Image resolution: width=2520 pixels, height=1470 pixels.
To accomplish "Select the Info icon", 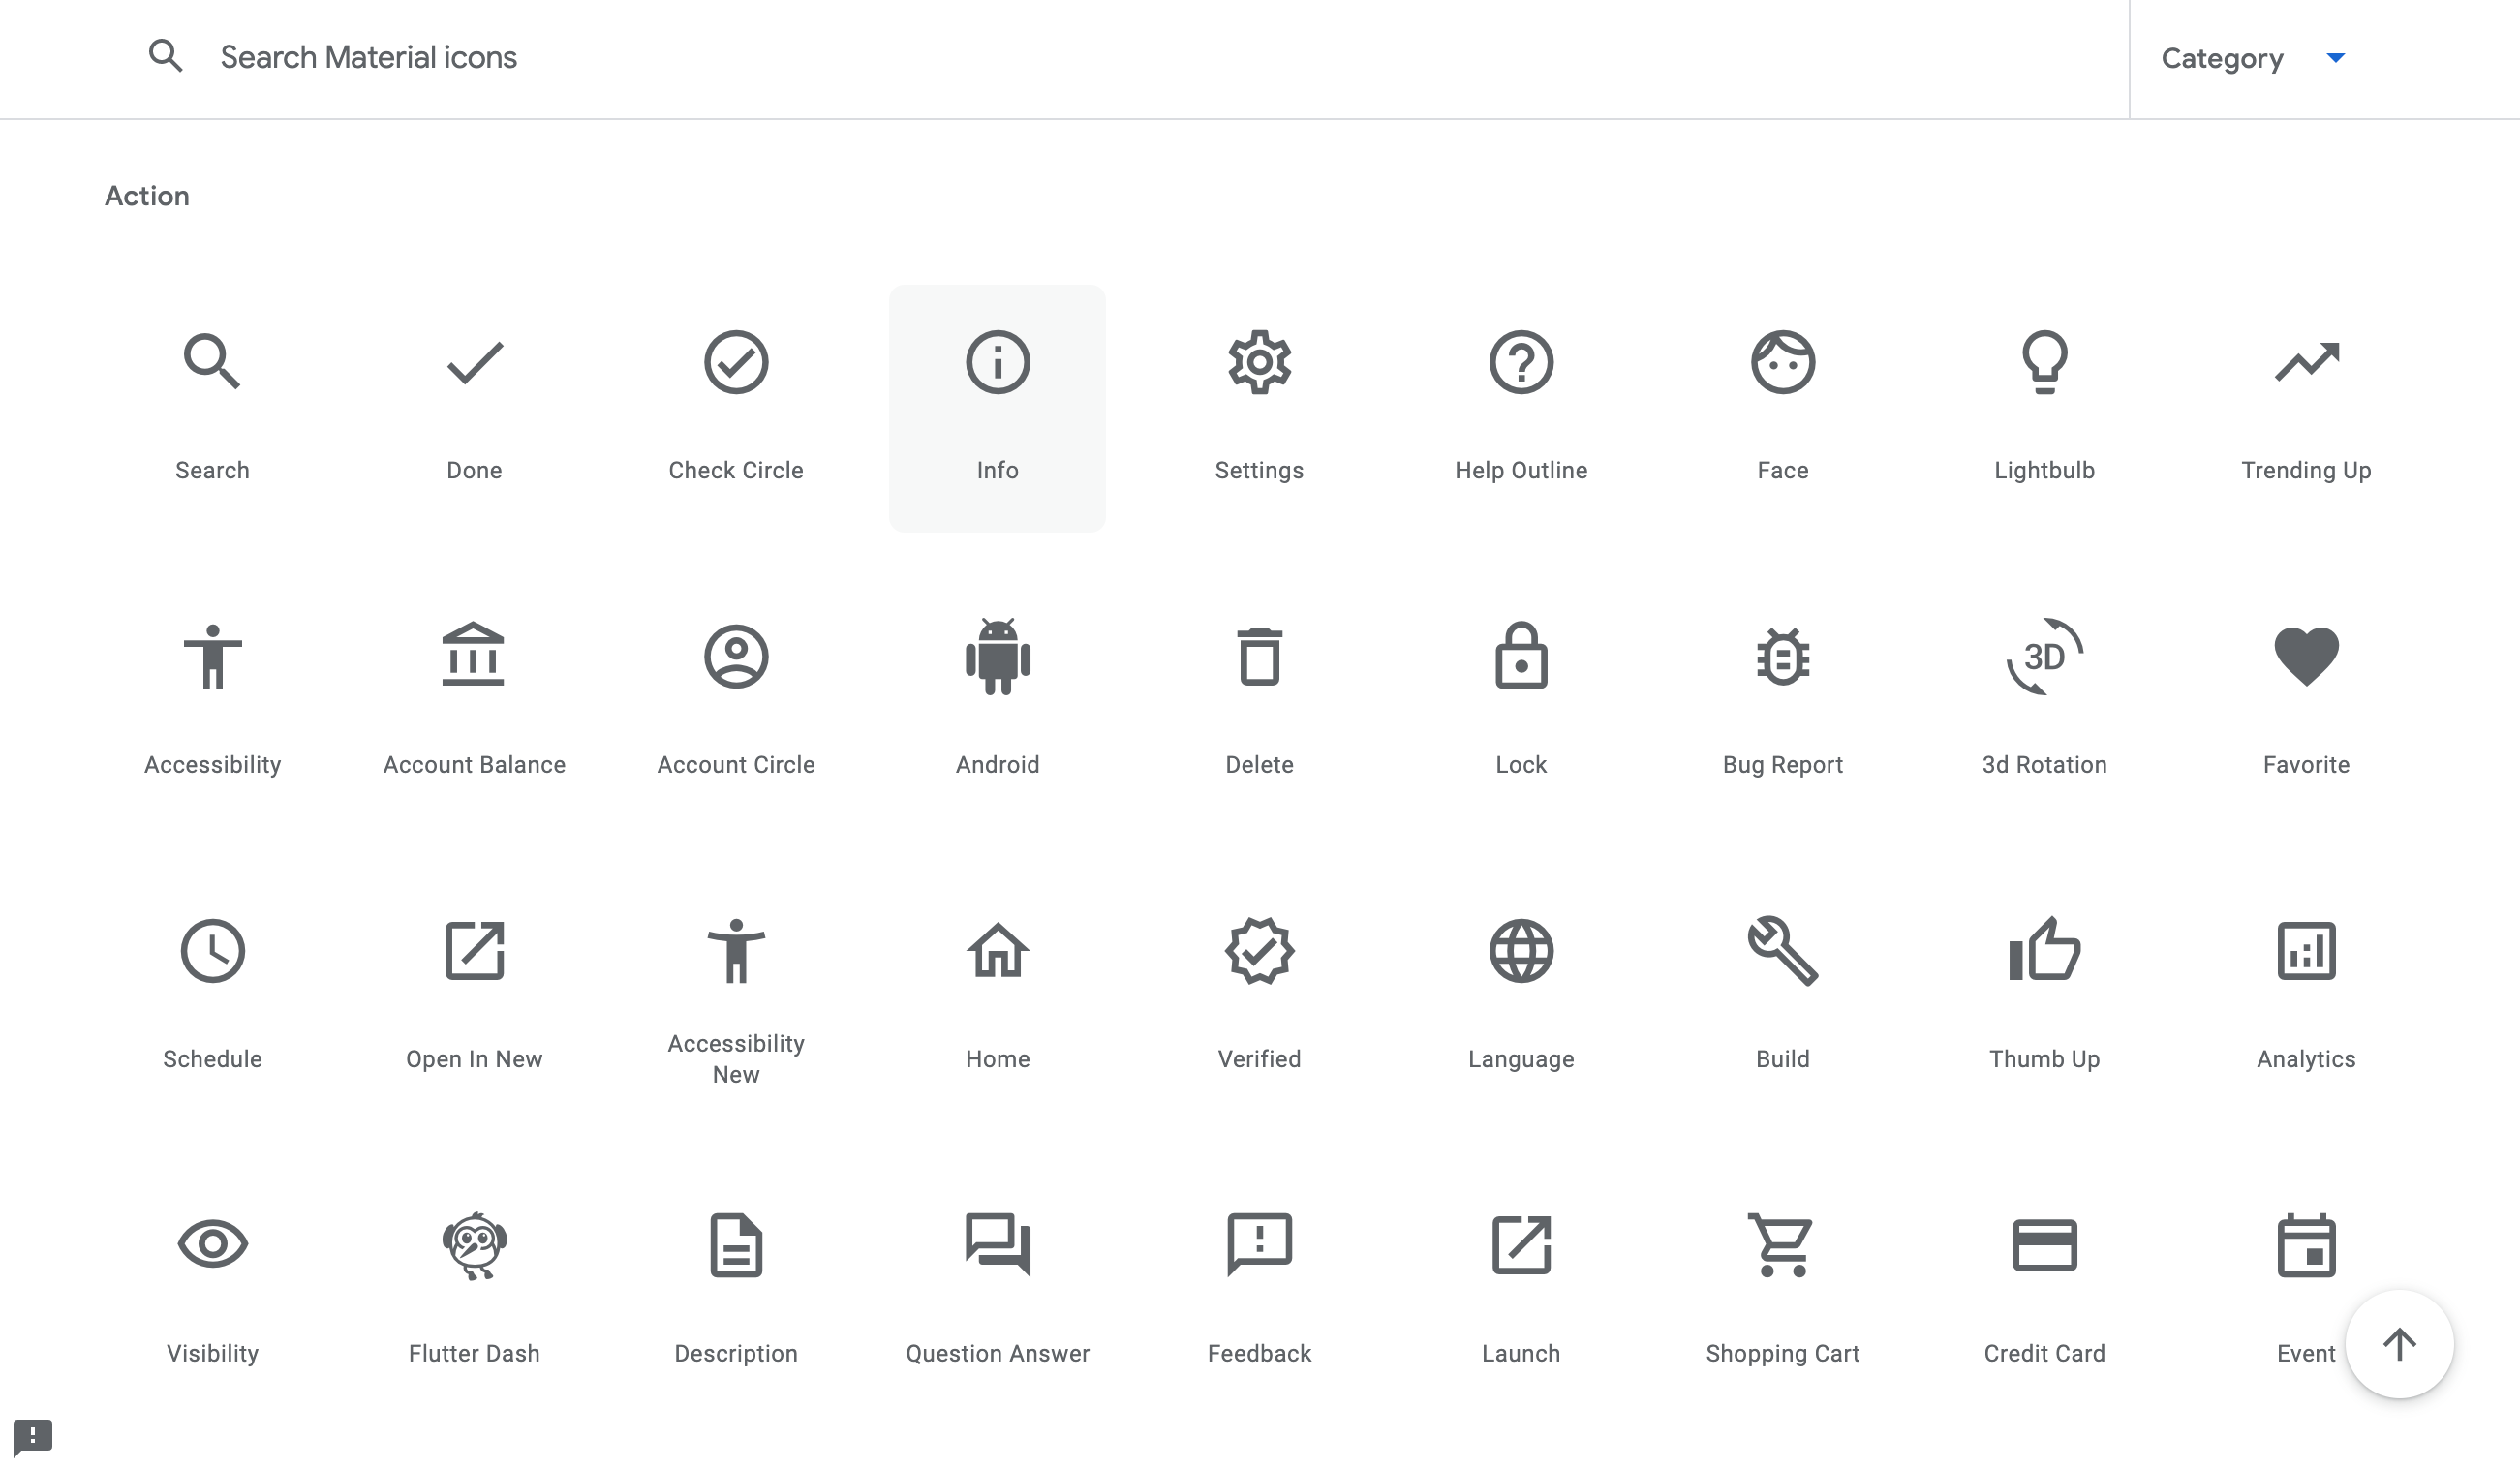I will pos(996,362).
